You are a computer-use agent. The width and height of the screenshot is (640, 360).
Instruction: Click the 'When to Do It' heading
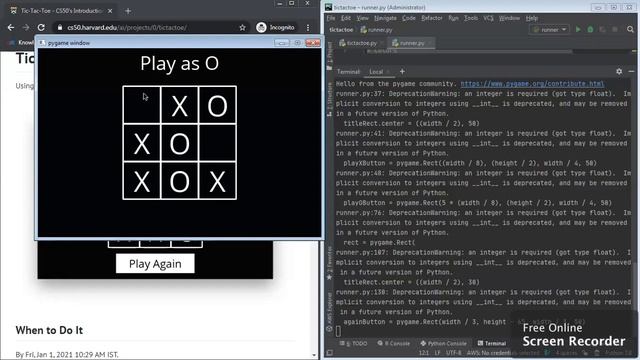pos(49,330)
